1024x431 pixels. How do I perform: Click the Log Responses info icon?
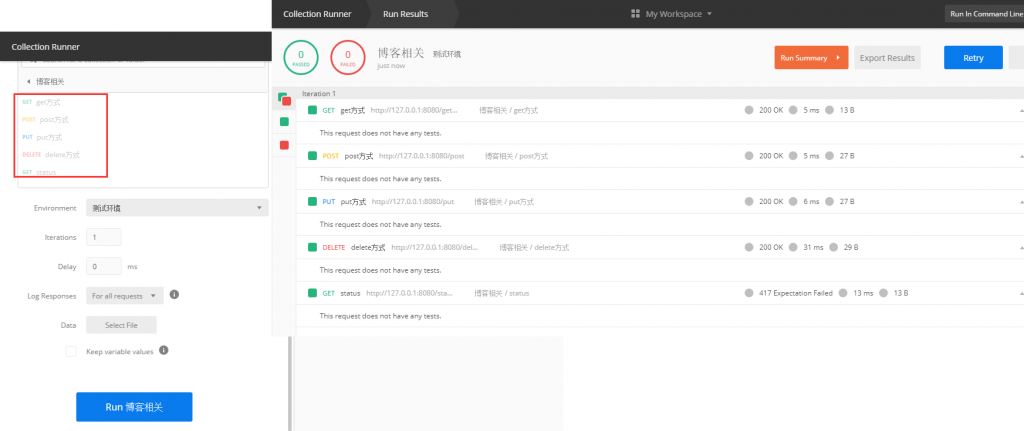point(174,295)
